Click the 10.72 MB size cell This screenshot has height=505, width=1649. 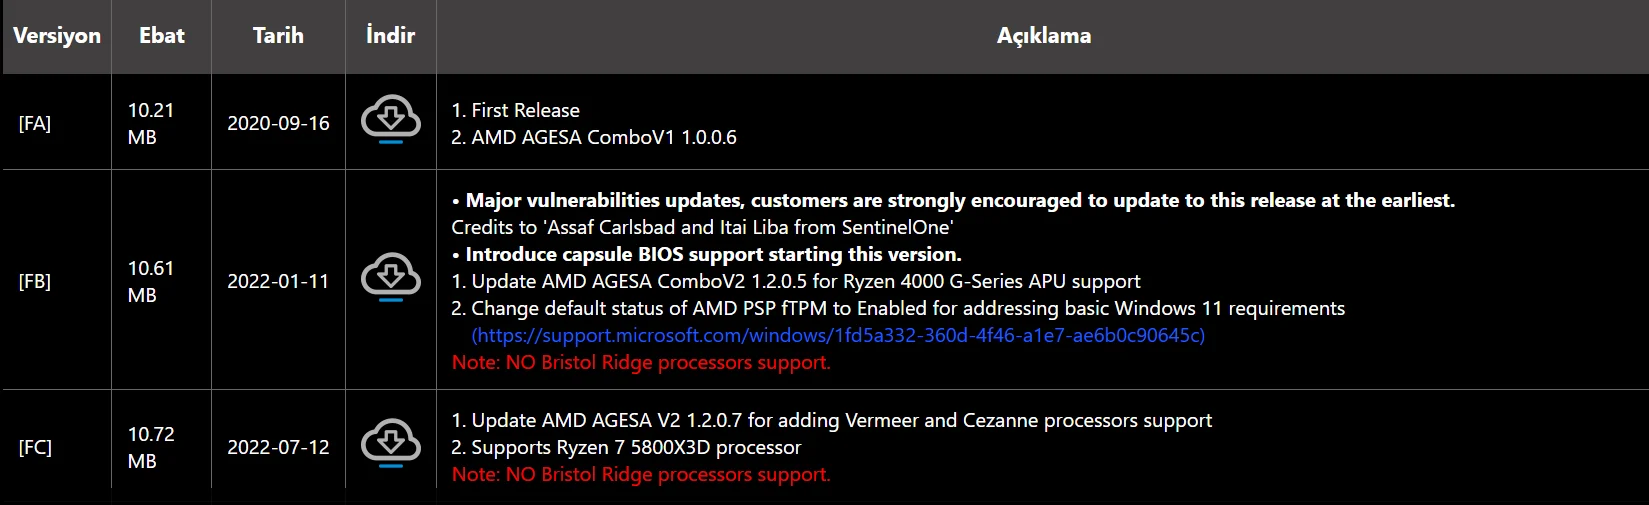coord(151,447)
